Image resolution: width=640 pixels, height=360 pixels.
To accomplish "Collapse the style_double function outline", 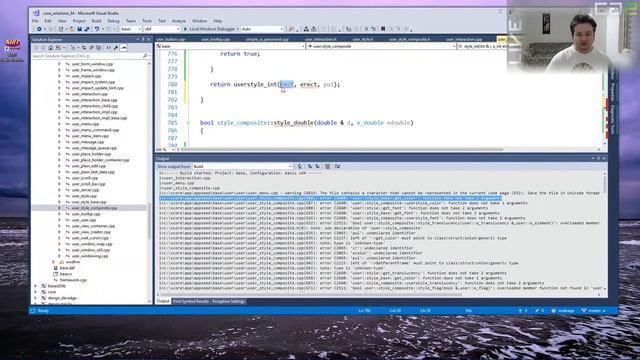I will [x=188, y=122].
